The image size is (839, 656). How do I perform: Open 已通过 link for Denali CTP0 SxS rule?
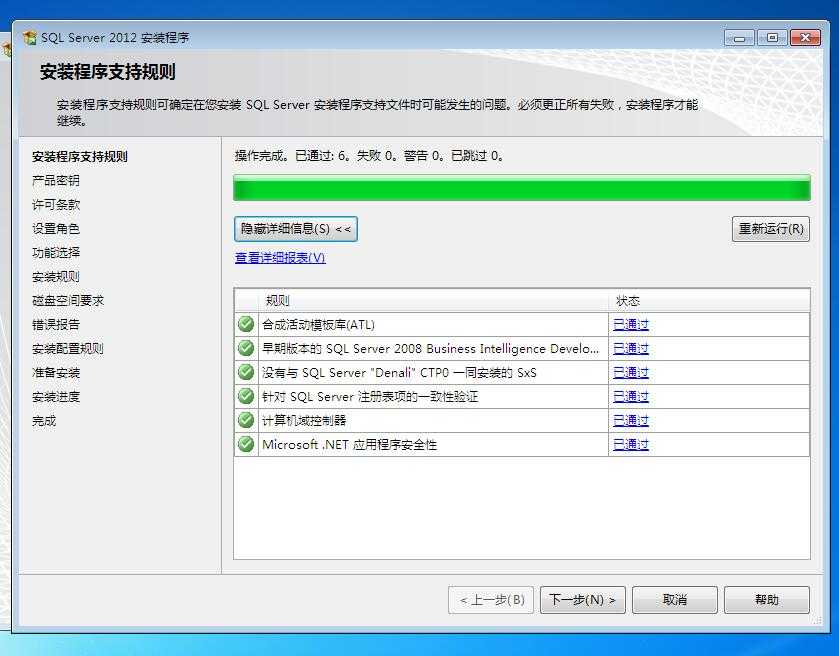pos(631,372)
